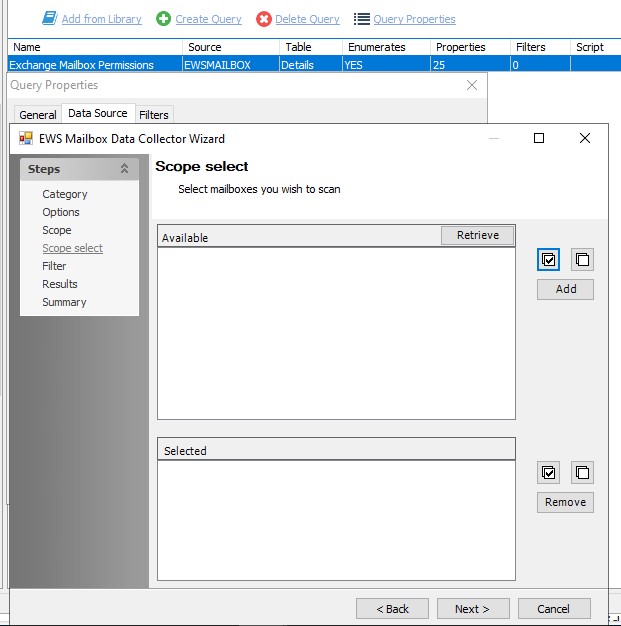Cancel the data collector wizard

553,608
